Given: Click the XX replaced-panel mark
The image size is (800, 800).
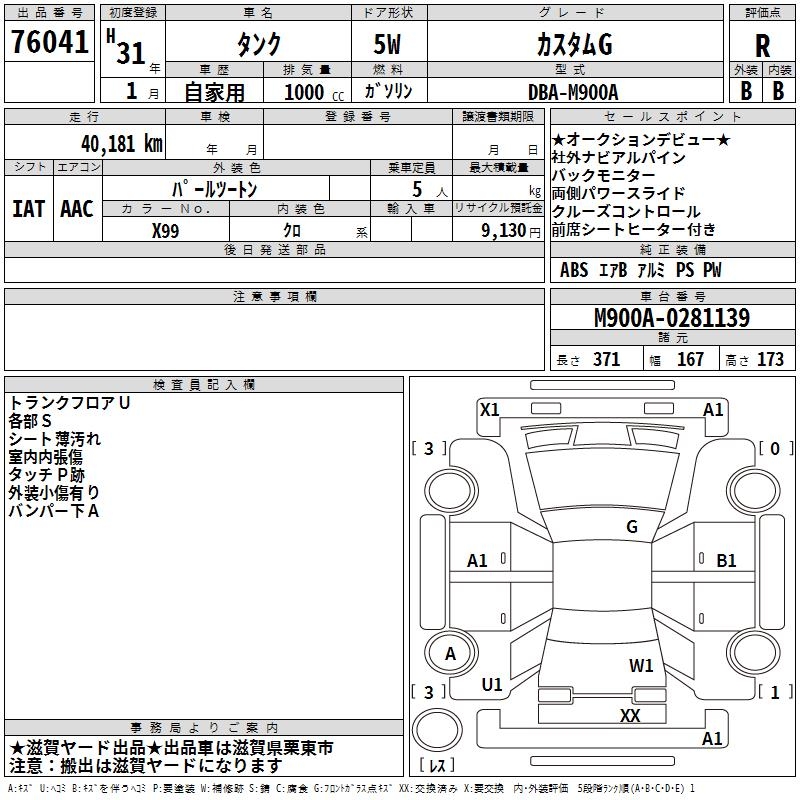Looking at the screenshot, I should (630, 715).
